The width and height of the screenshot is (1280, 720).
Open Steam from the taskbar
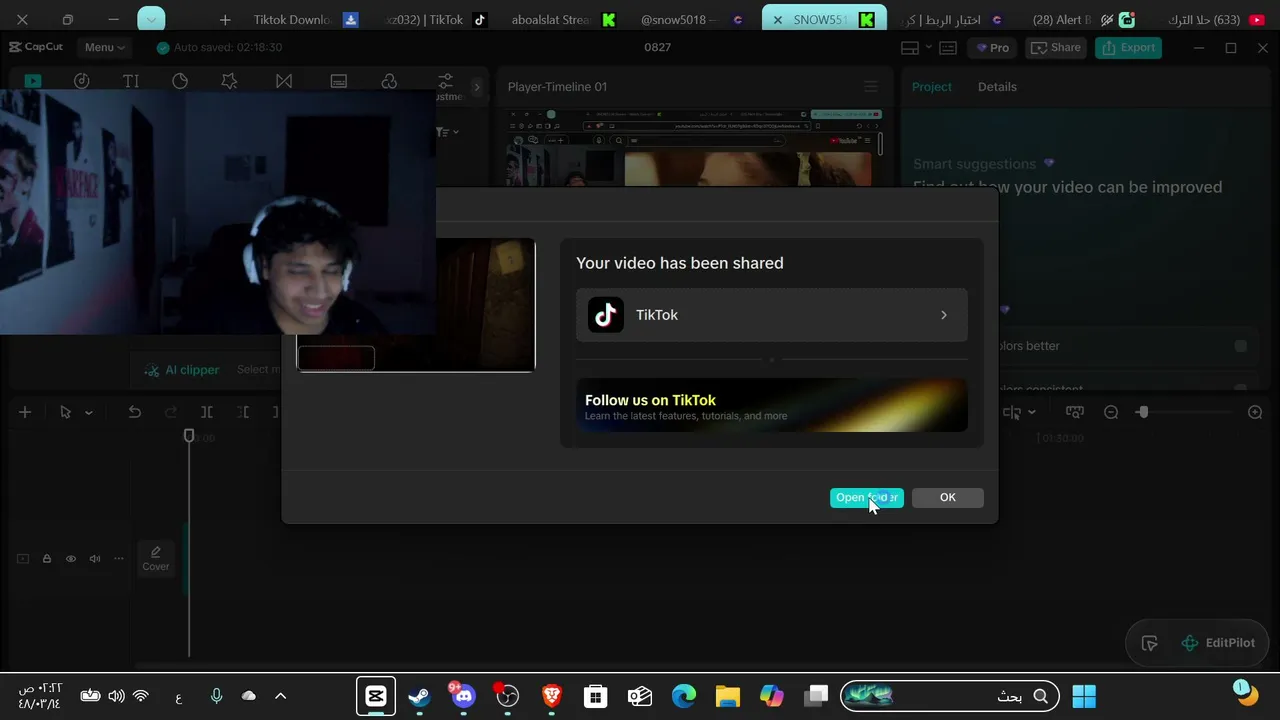point(420,696)
